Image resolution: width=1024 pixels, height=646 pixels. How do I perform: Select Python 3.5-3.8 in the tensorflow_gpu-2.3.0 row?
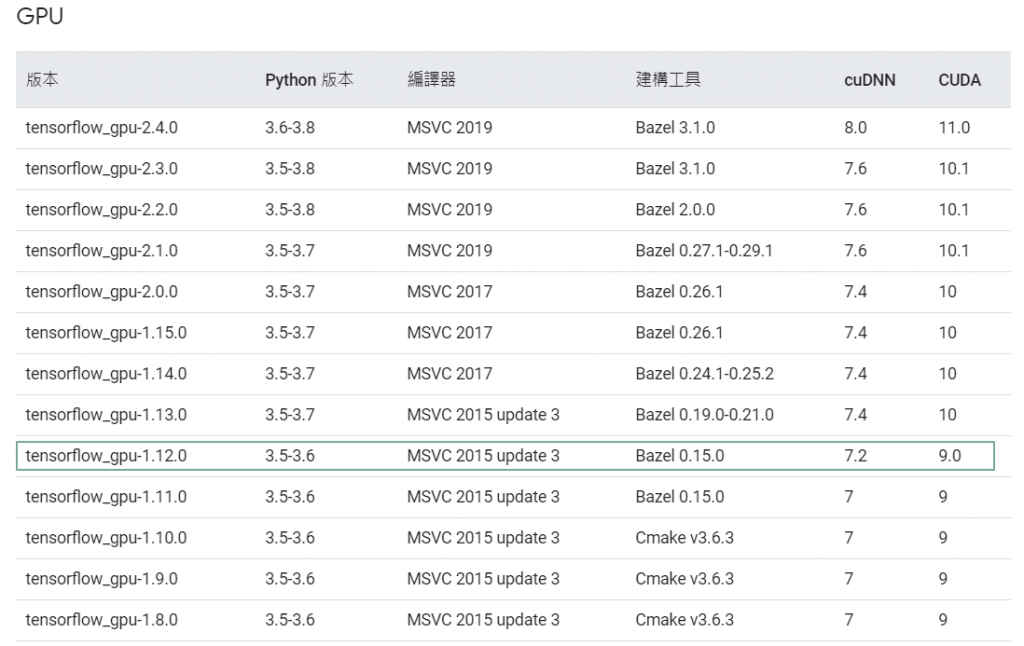[x=290, y=169]
